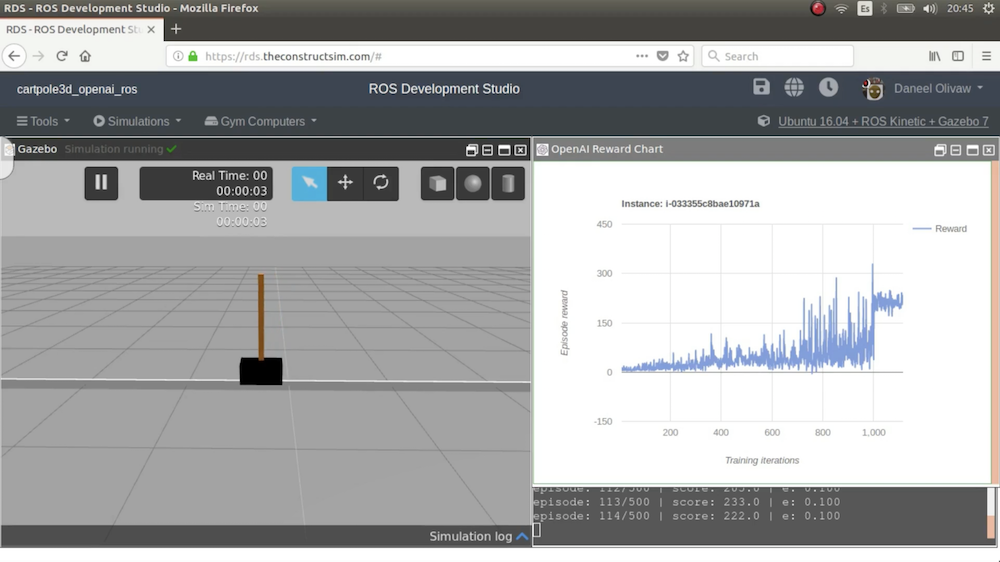Insert a cylinder shape in Gazebo
Screen dimensions: 1000x562
(x=508, y=184)
